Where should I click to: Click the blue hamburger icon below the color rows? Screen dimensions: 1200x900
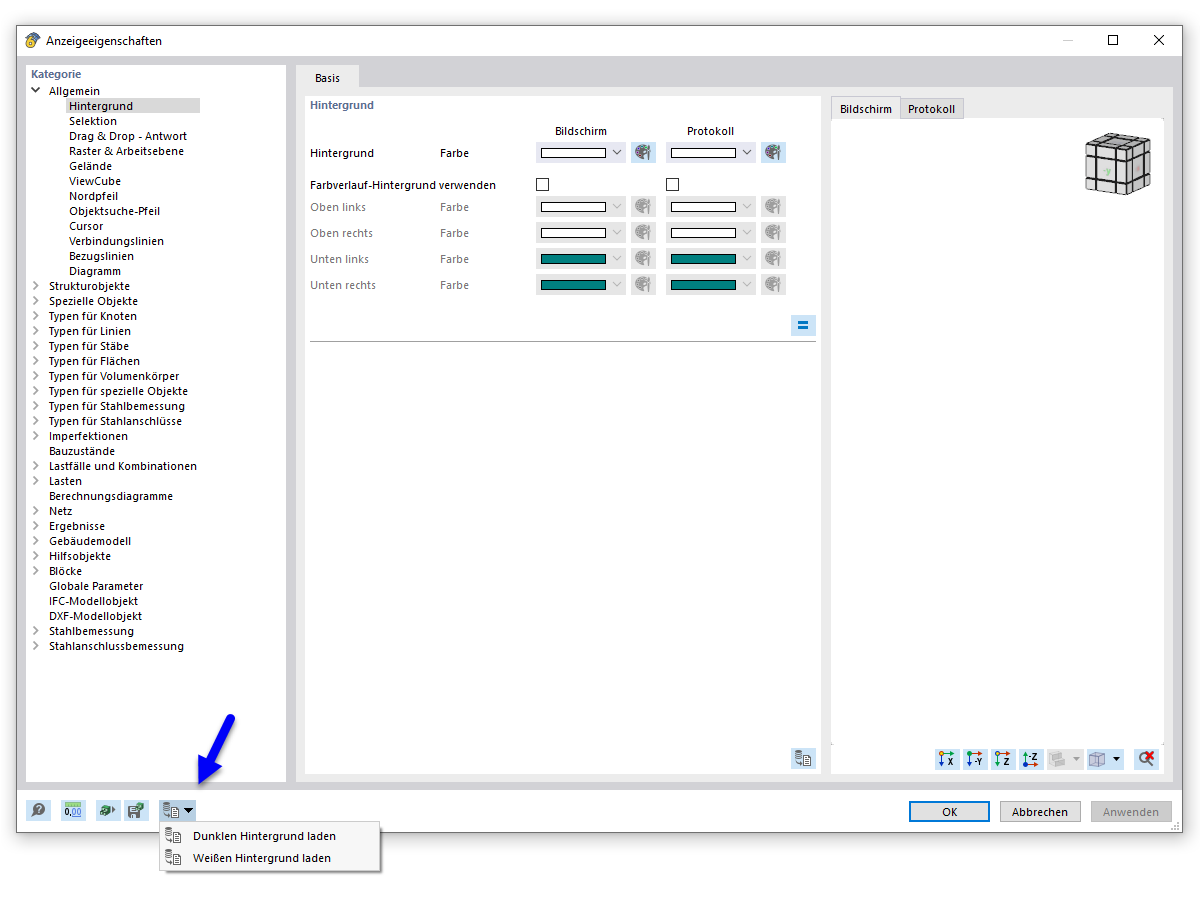pos(803,325)
